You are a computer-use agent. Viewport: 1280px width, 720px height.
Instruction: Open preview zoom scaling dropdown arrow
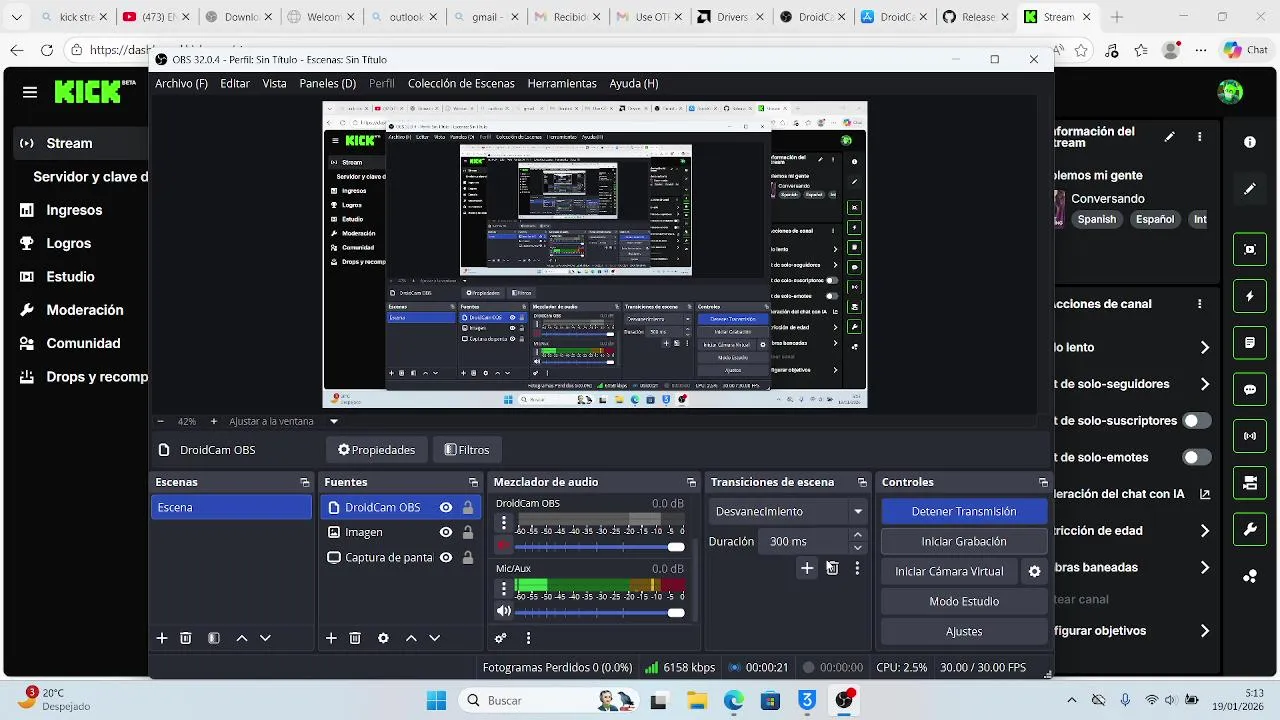(334, 422)
